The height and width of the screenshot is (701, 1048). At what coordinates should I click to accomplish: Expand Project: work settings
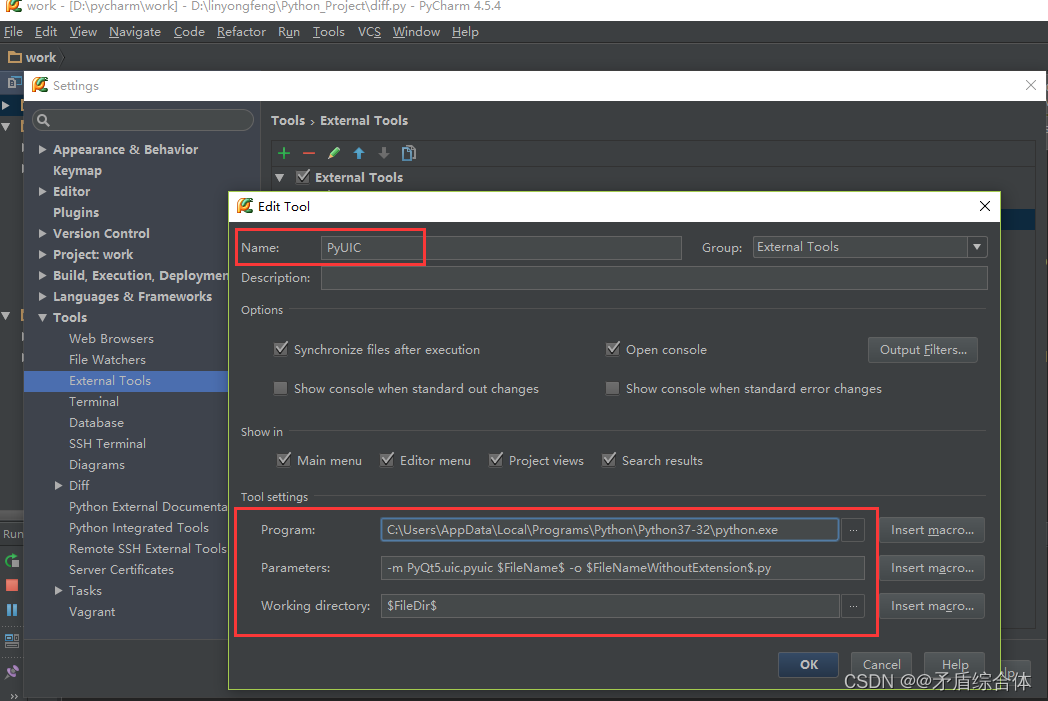click(43, 255)
